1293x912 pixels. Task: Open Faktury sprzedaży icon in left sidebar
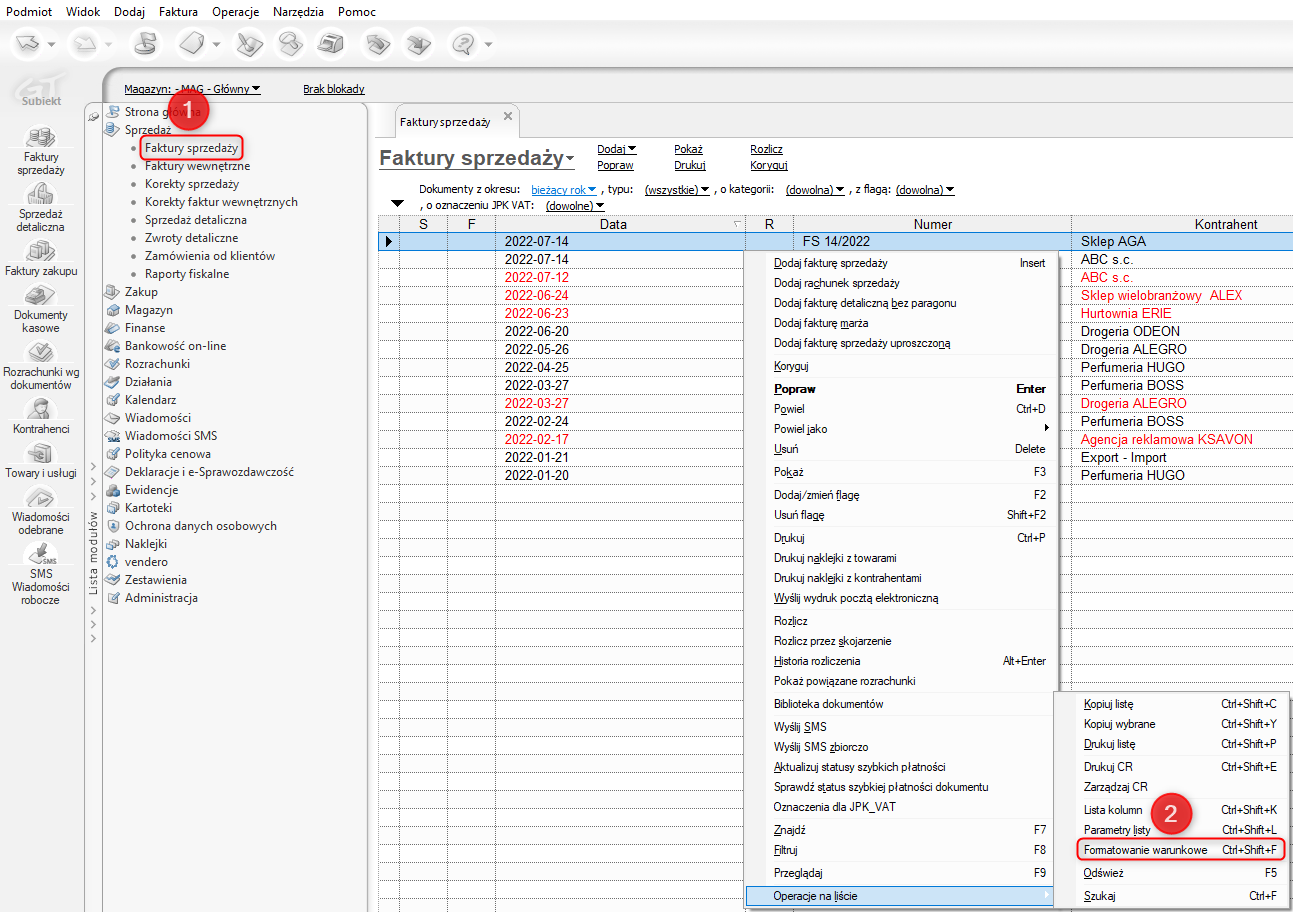(x=38, y=138)
